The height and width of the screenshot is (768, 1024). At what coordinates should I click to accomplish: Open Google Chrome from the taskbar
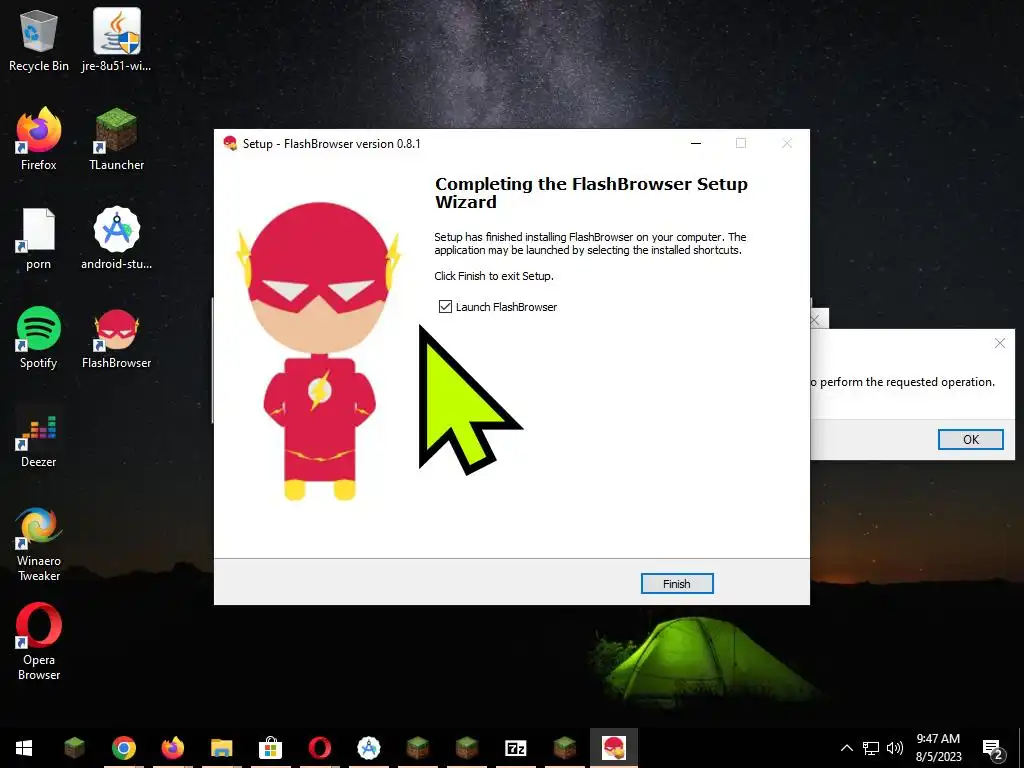click(123, 748)
